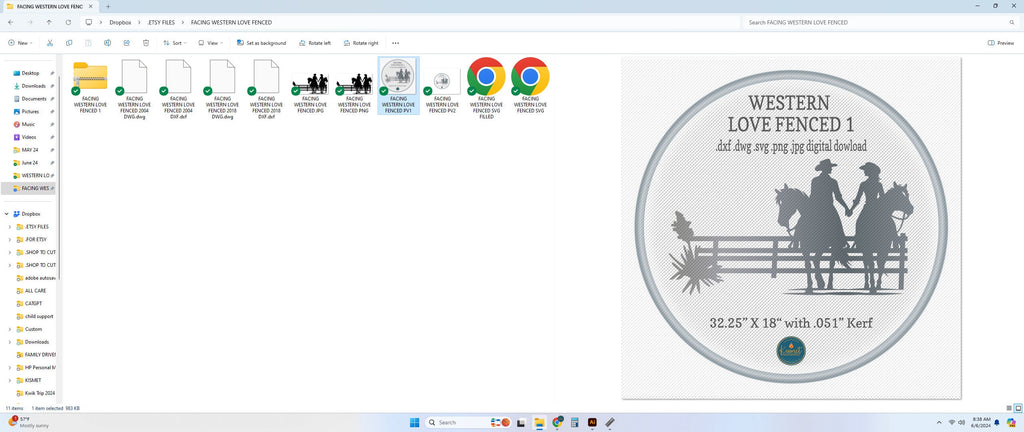The height and width of the screenshot is (432, 1024).
Task: Click the Share icon in toolbar
Action: click(127, 43)
